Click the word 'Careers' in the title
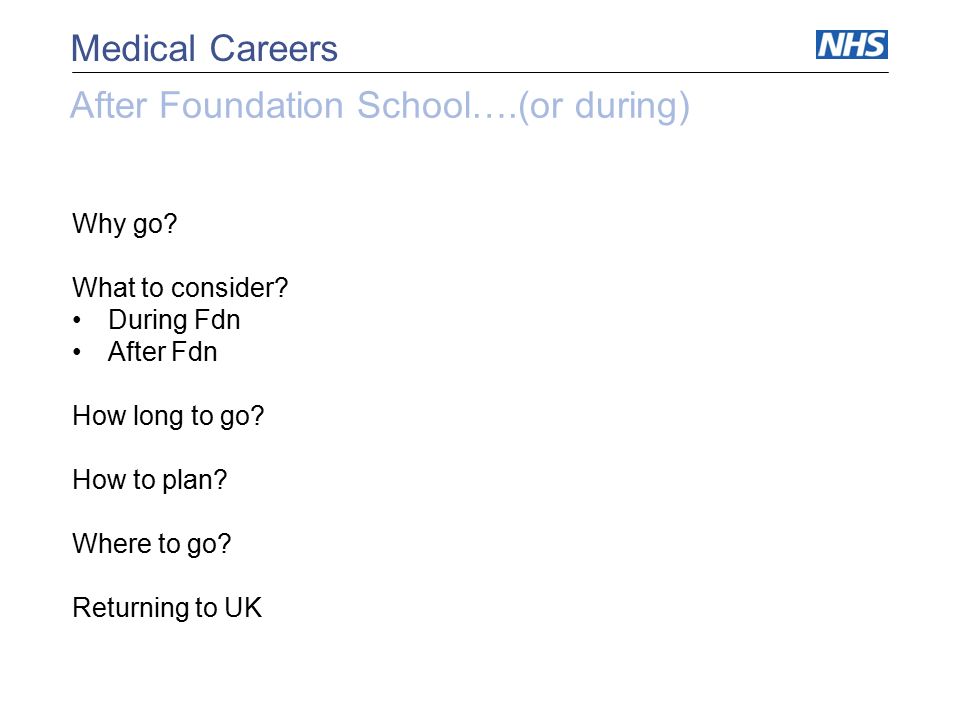960x720 pixels. tap(274, 48)
